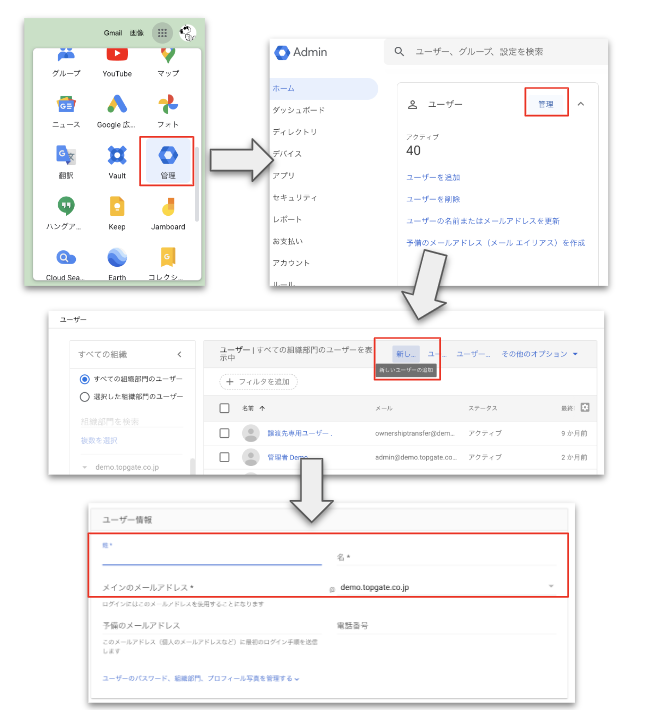Screen dimensions: 652x710
Task: Collapse the ユーザー card chevron
Action: (x=581, y=104)
